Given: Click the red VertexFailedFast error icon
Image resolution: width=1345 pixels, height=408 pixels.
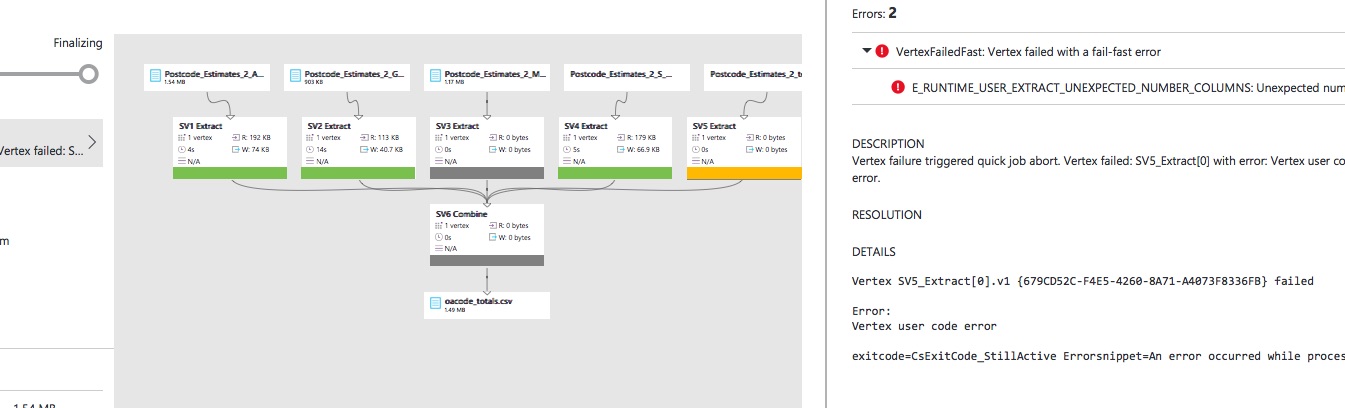Looking at the screenshot, I should click(881, 51).
